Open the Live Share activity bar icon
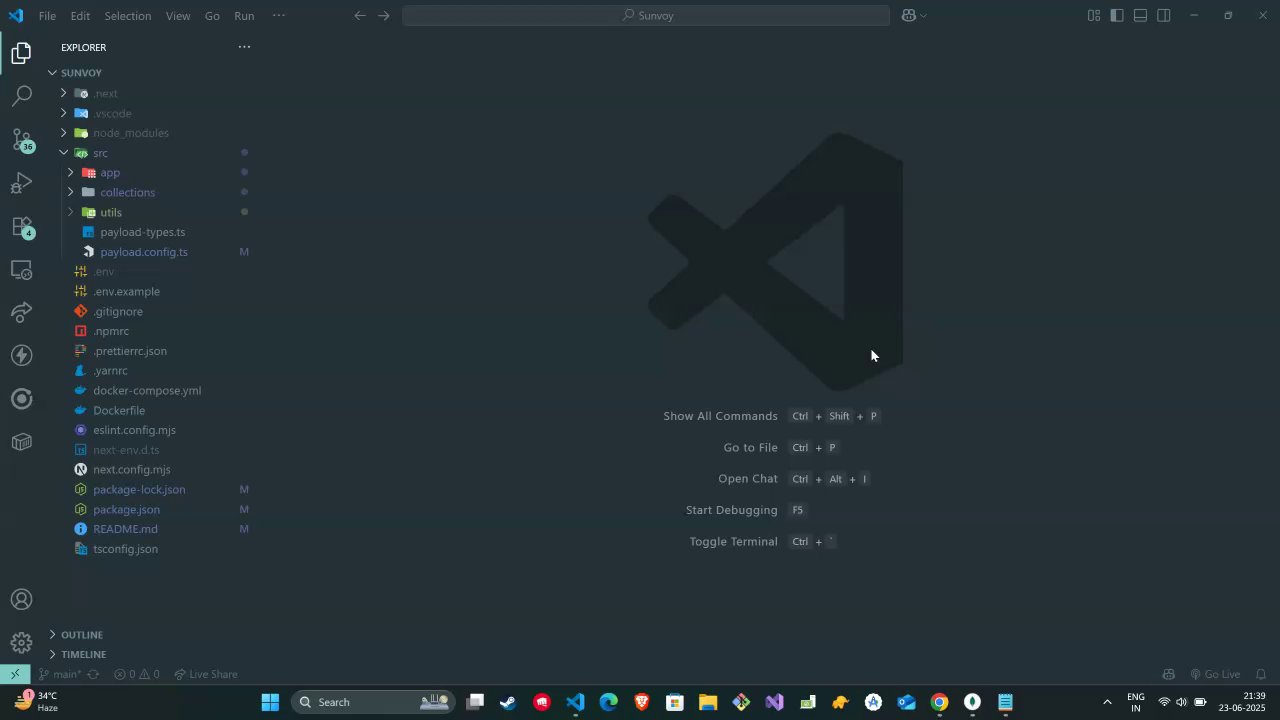The width and height of the screenshot is (1280, 720). point(21,313)
